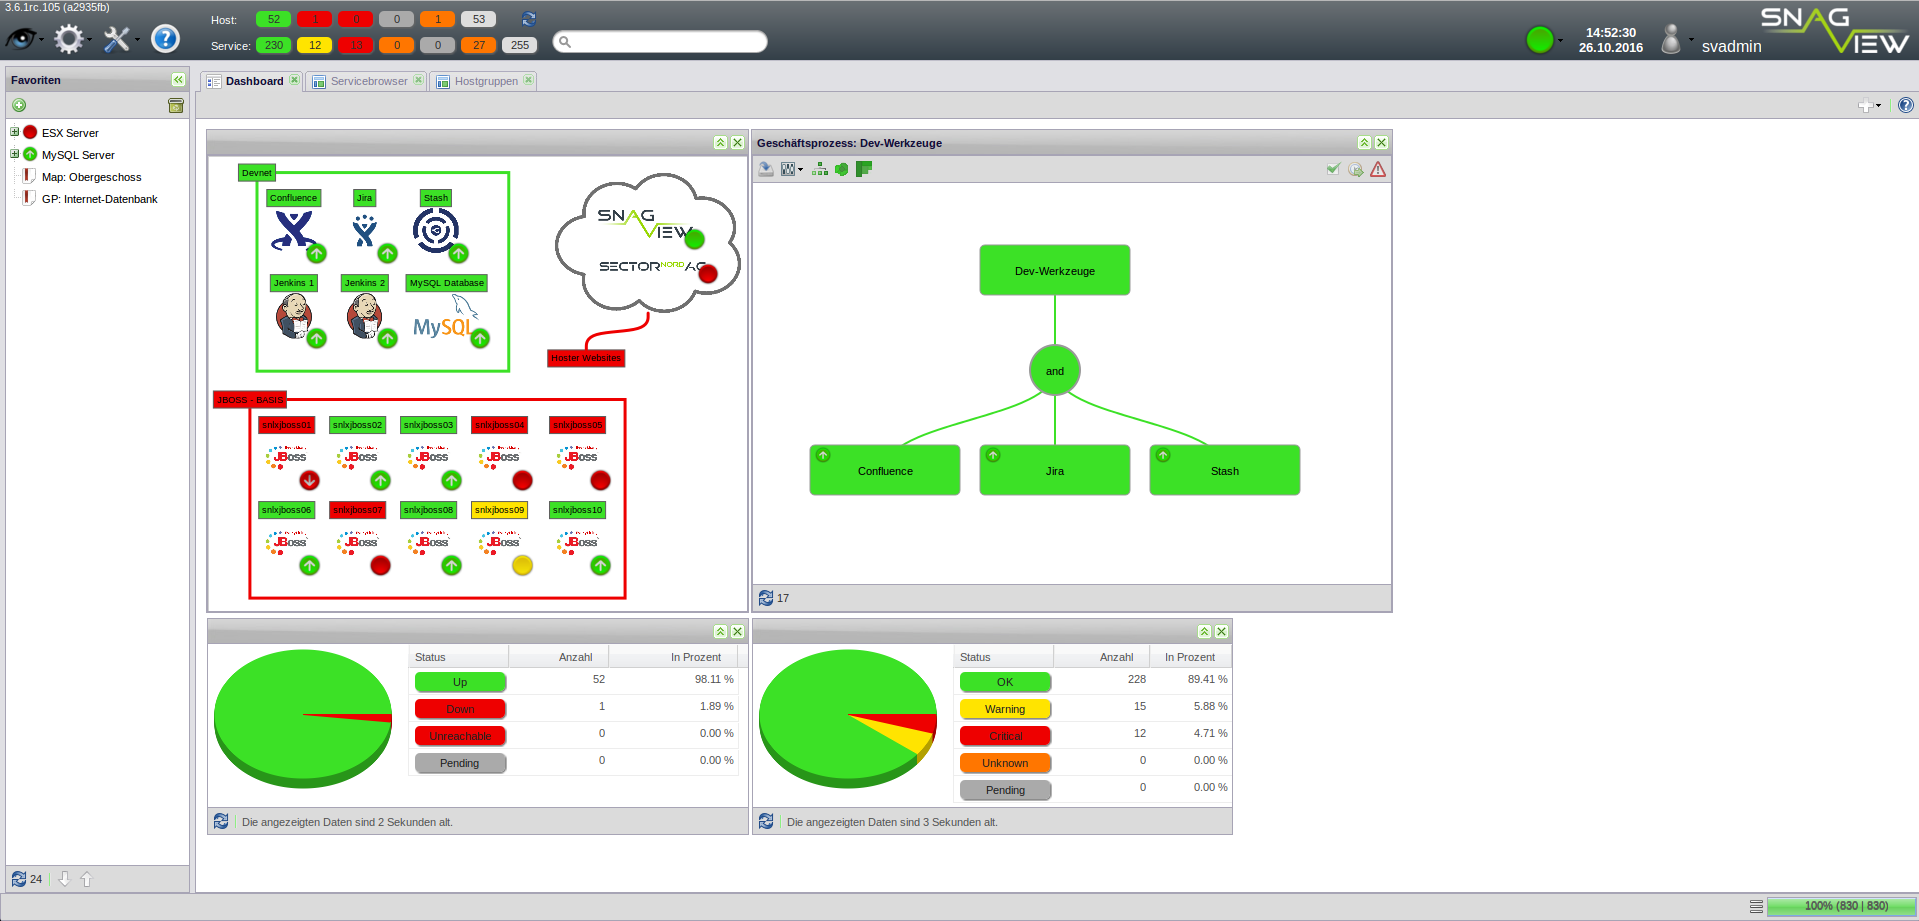Click the 100% progress bar in status bar
The height and width of the screenshot is (921, 1919).
point(1841,906)
